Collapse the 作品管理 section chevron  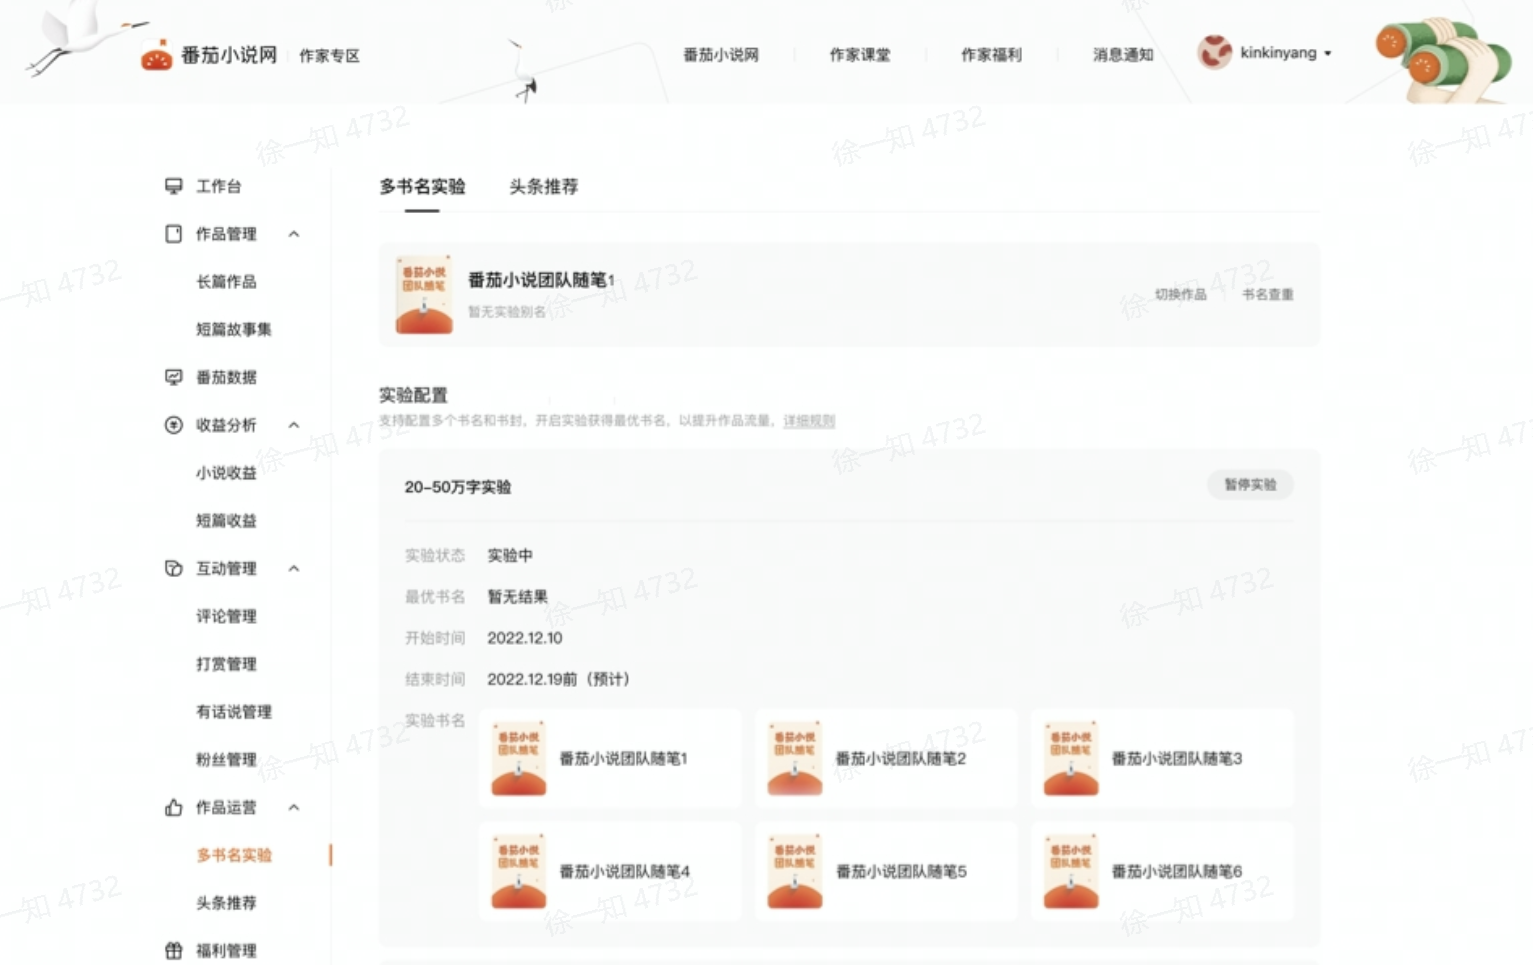coord(294,234)
